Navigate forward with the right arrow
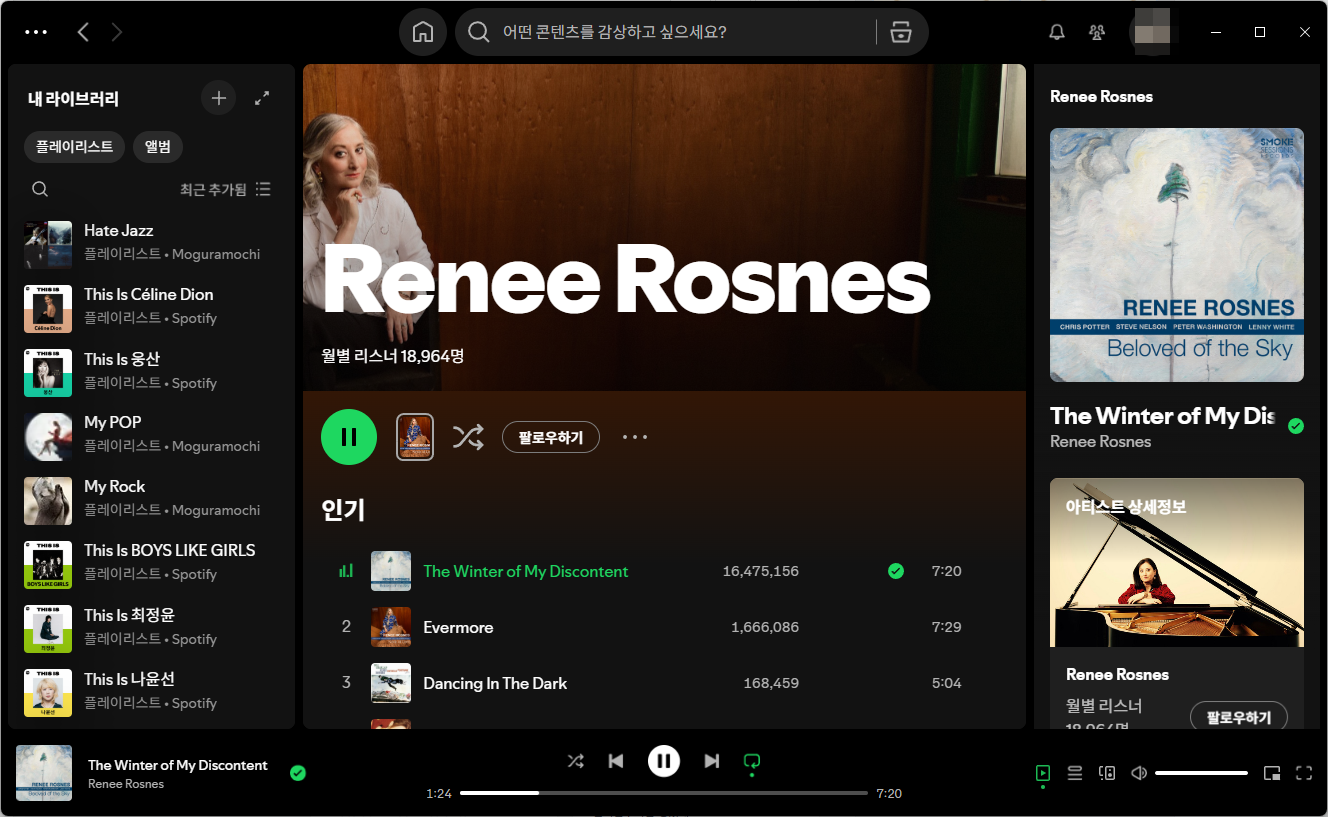Viewport: 1328px width, 817px height. [117, 32]
